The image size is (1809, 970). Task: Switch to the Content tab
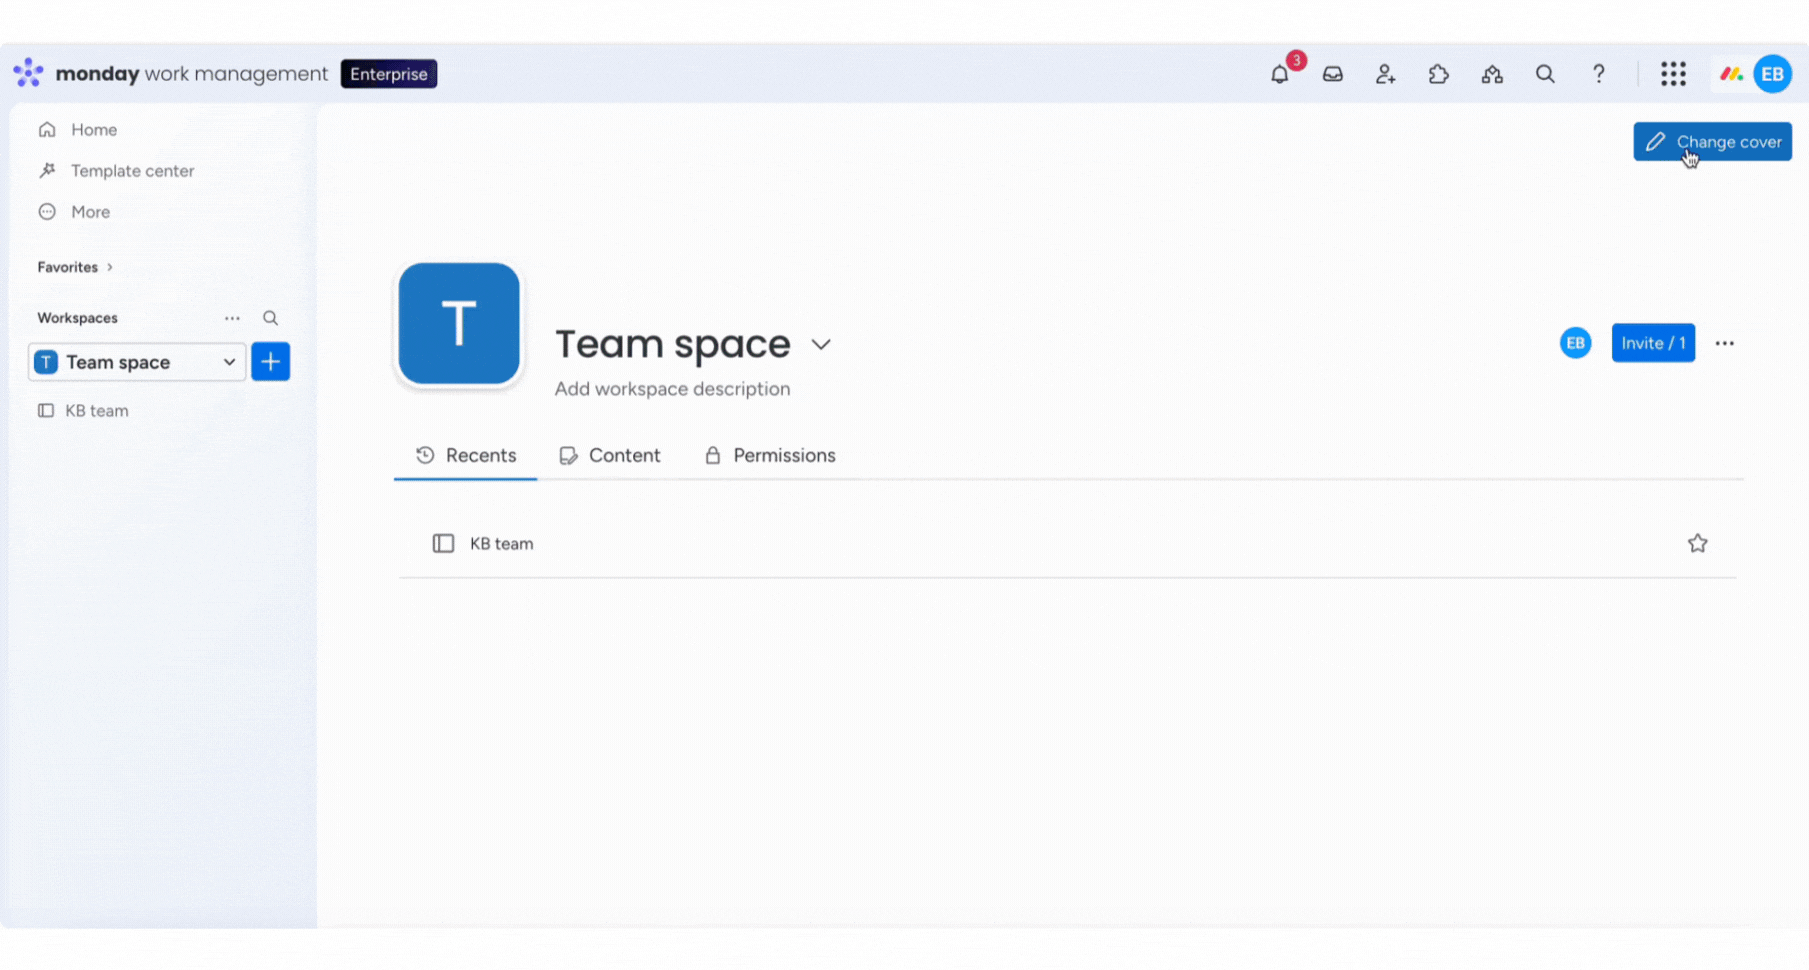[x=610, y=455]
